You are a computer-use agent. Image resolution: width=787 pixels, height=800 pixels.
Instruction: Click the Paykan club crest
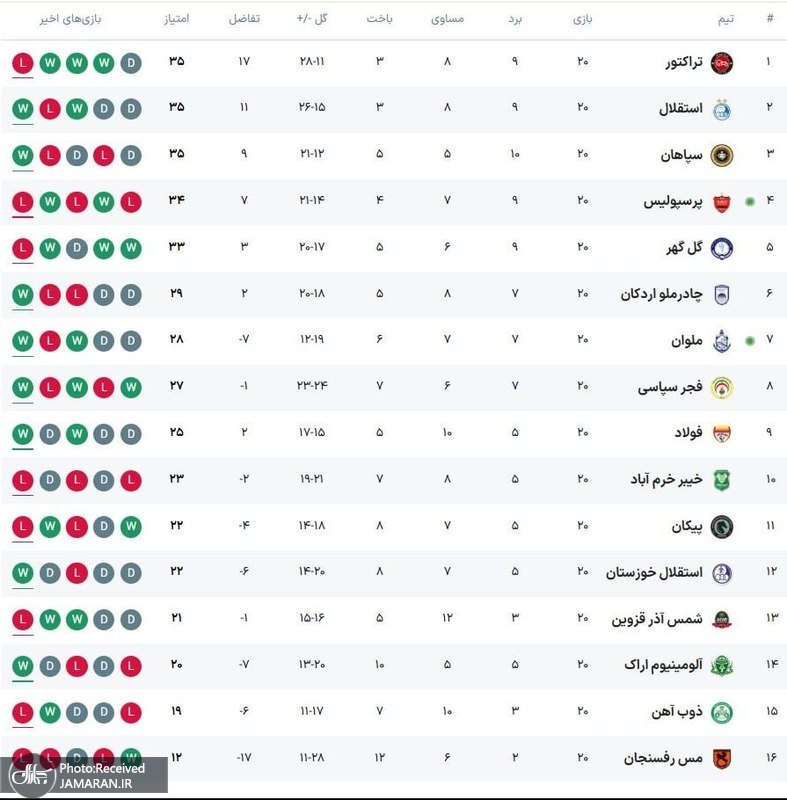tap(721, 526)
